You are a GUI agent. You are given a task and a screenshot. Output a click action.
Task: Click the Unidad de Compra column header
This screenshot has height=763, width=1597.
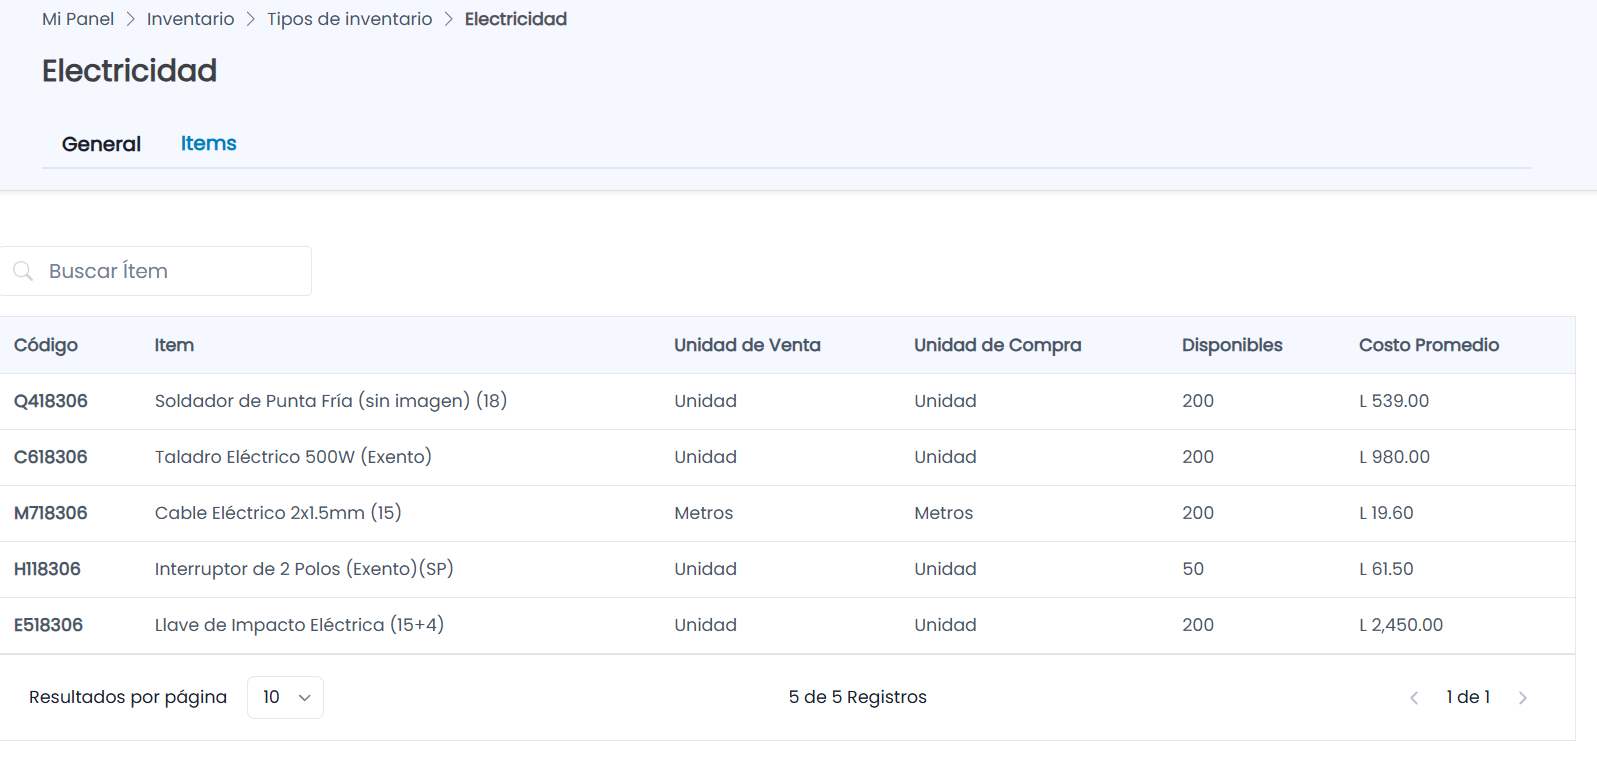(997, 345)
